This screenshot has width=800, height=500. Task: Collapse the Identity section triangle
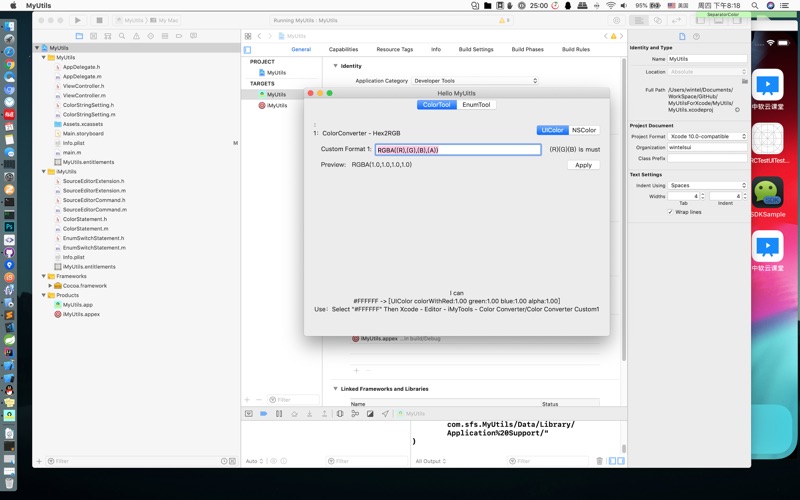point(335,66)
